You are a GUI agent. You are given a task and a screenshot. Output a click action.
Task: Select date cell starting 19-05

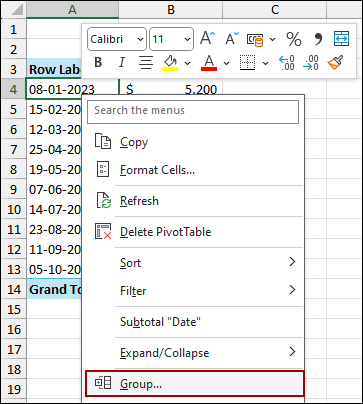[54, 169]
